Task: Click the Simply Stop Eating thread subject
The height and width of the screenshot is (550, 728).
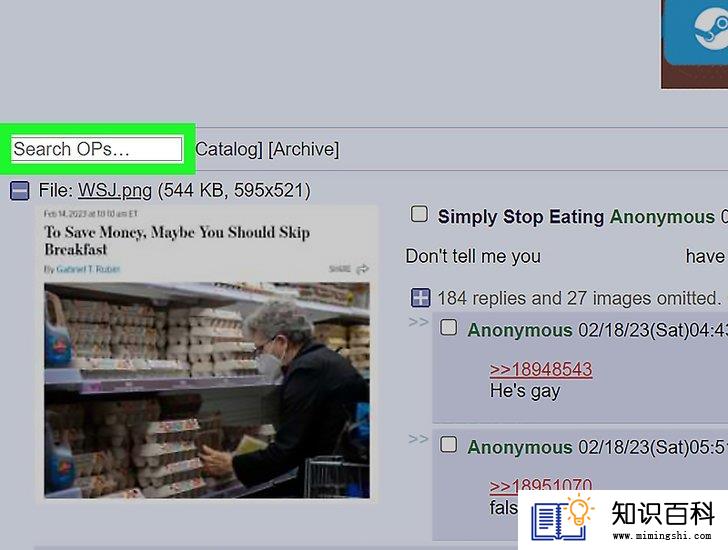Action: pos(521,217)
